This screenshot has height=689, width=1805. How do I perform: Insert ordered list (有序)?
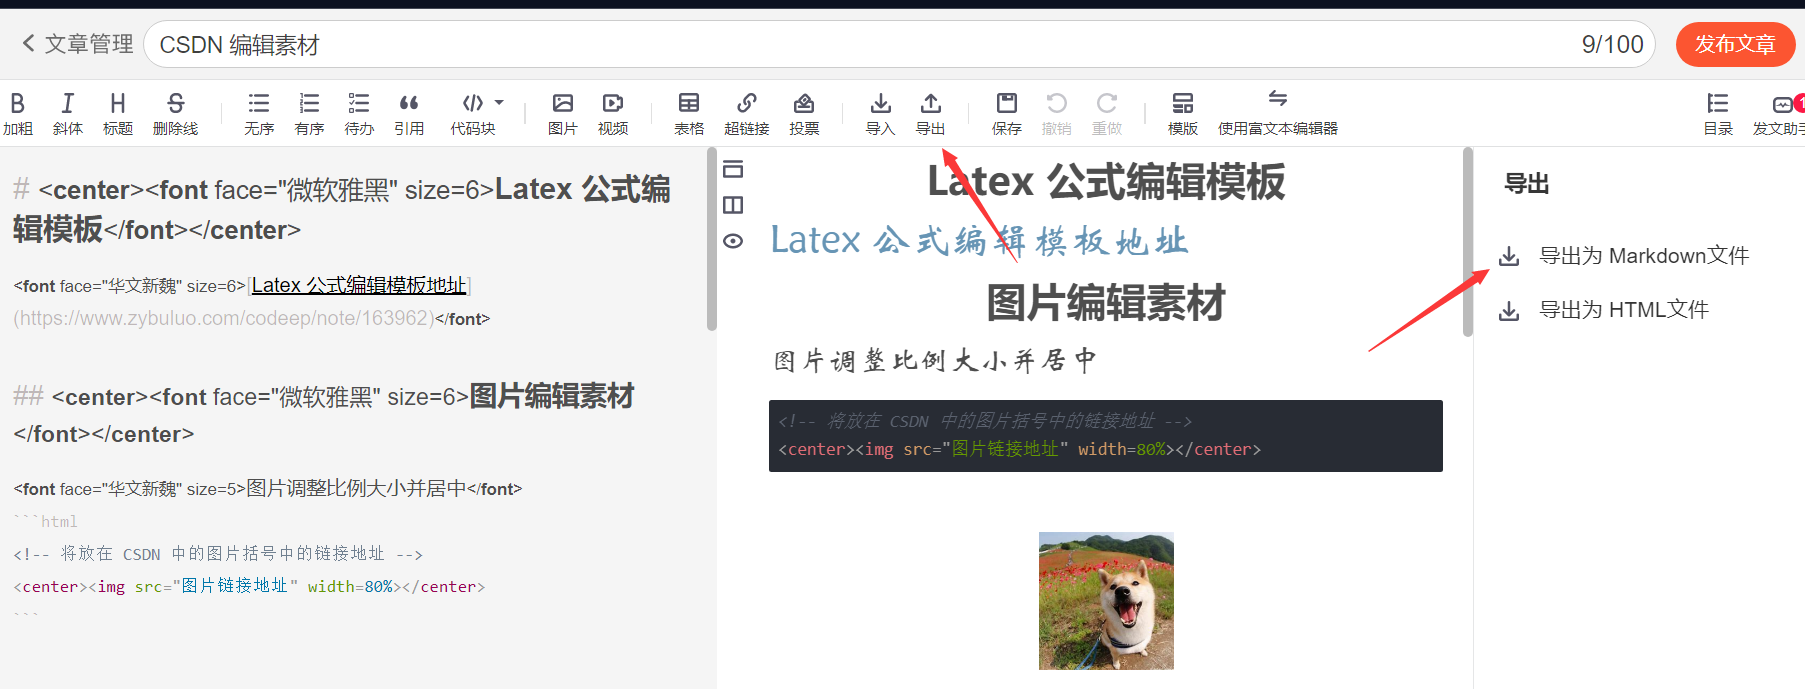[310, 113]
